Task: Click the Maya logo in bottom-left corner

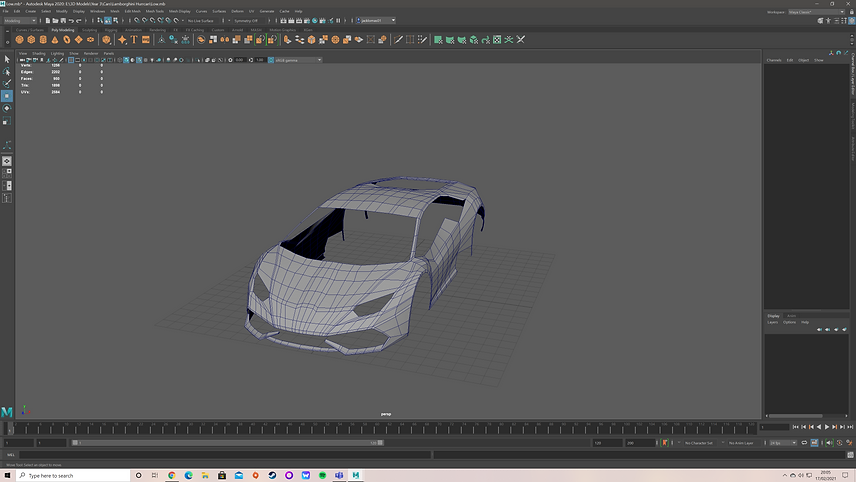Action: (x=8, y=411)
